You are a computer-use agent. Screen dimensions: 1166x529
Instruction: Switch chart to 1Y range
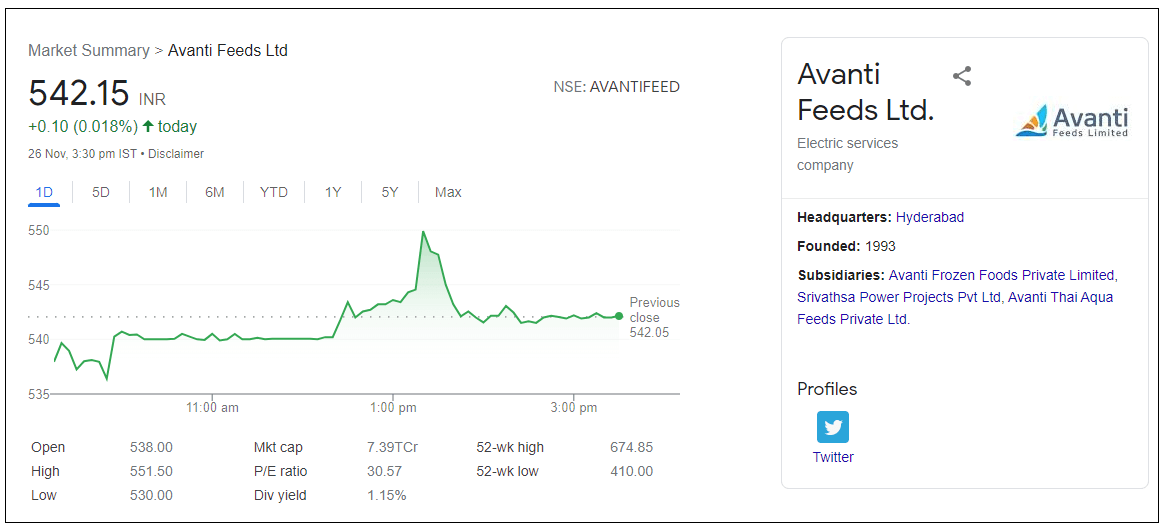[x=332, y=192]
